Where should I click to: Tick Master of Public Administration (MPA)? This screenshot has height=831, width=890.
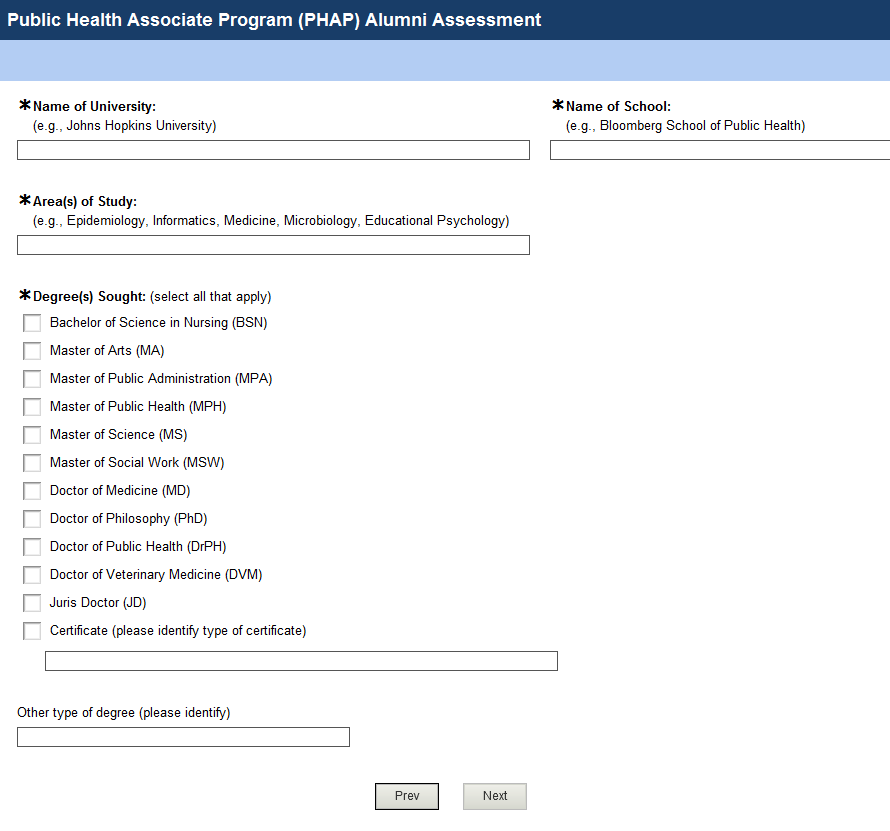tap(32, 379)
